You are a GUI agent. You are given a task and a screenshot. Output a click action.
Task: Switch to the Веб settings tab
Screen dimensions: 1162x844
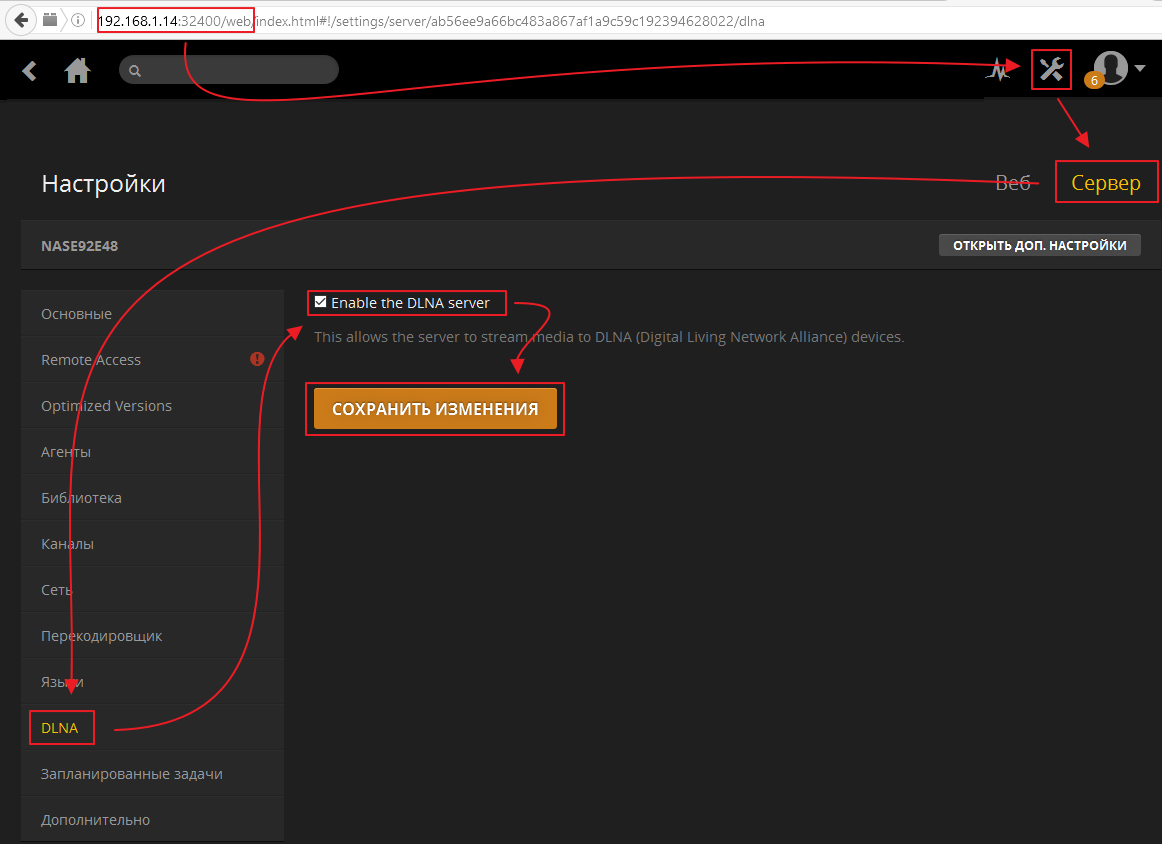[1012, 183]
